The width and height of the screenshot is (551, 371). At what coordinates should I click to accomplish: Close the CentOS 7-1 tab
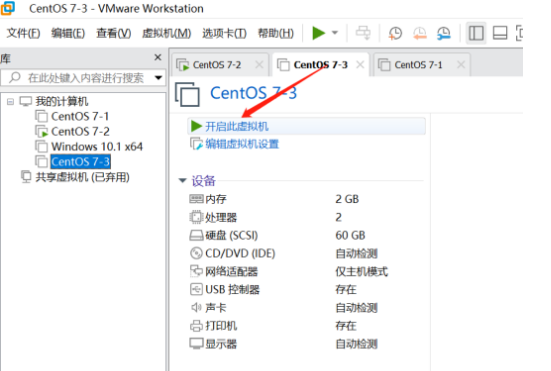click(x=461, y=65)
